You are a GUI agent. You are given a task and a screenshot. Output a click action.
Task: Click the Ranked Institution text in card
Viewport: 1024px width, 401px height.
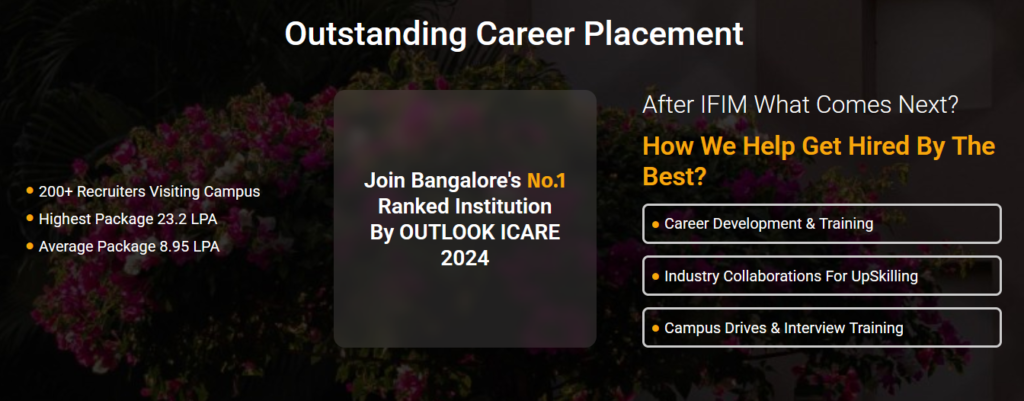[465, 206]
